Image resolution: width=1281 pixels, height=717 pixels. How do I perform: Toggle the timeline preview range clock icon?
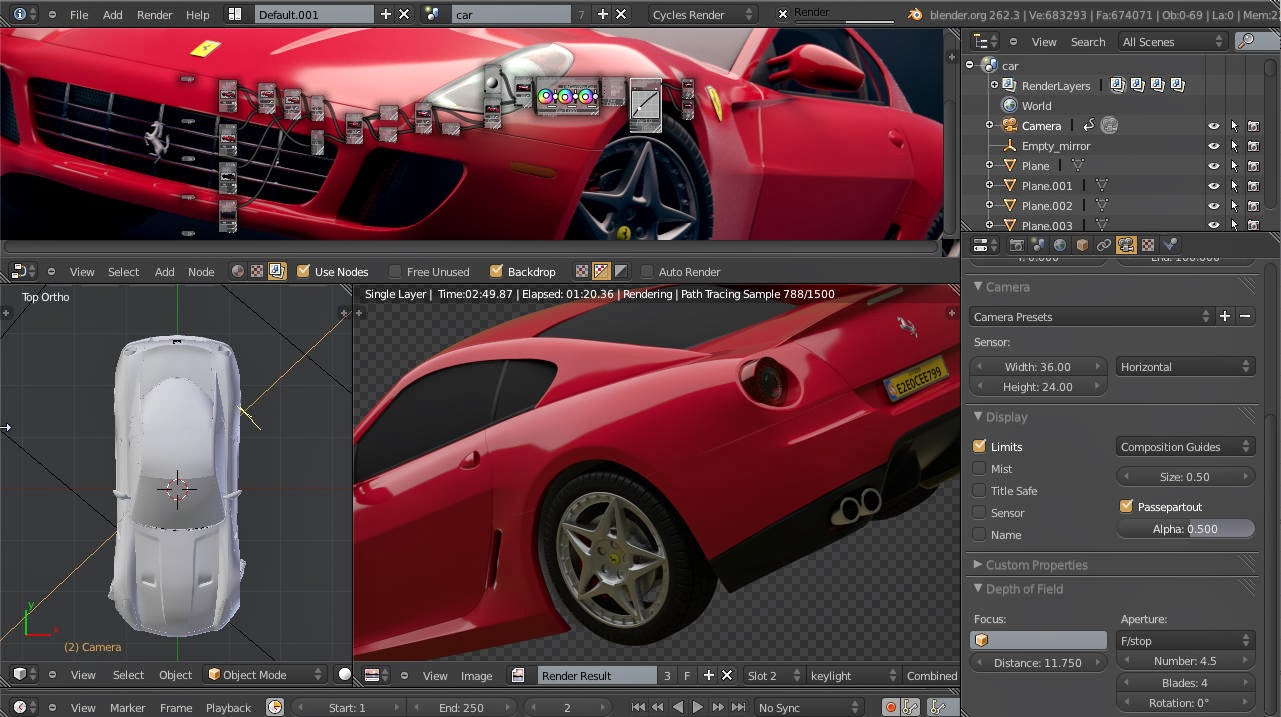pos(275,707)
